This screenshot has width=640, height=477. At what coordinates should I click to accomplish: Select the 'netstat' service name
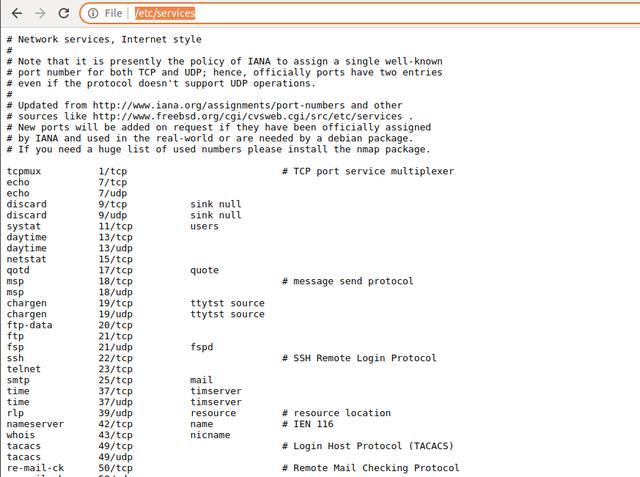(x=27, y=260)
